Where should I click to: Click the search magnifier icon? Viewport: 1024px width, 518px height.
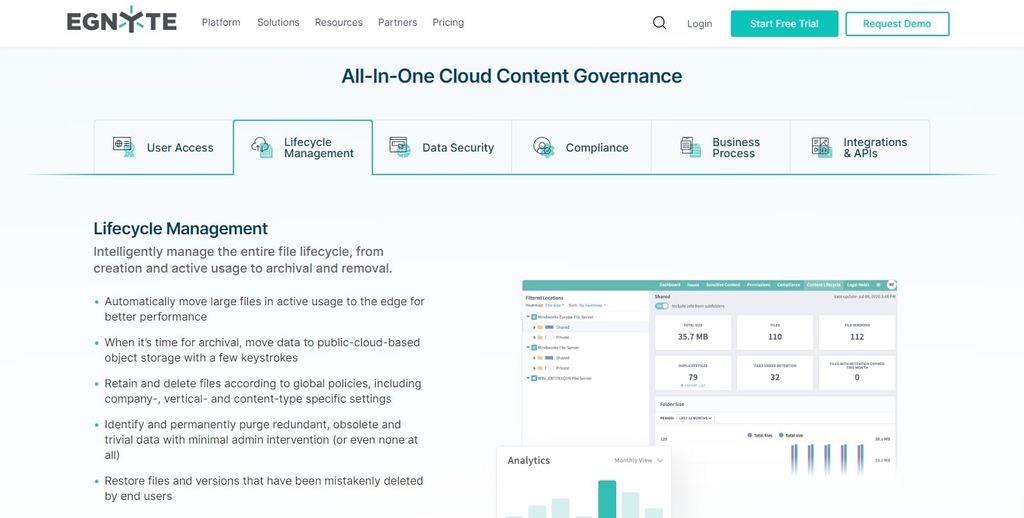(x=659, y=23)
